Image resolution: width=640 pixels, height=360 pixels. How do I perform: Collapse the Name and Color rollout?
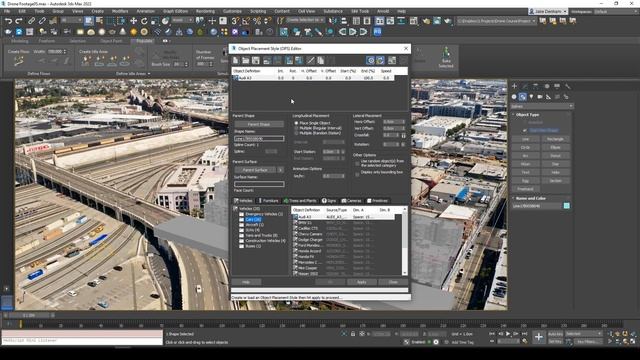tap(531, 198)
